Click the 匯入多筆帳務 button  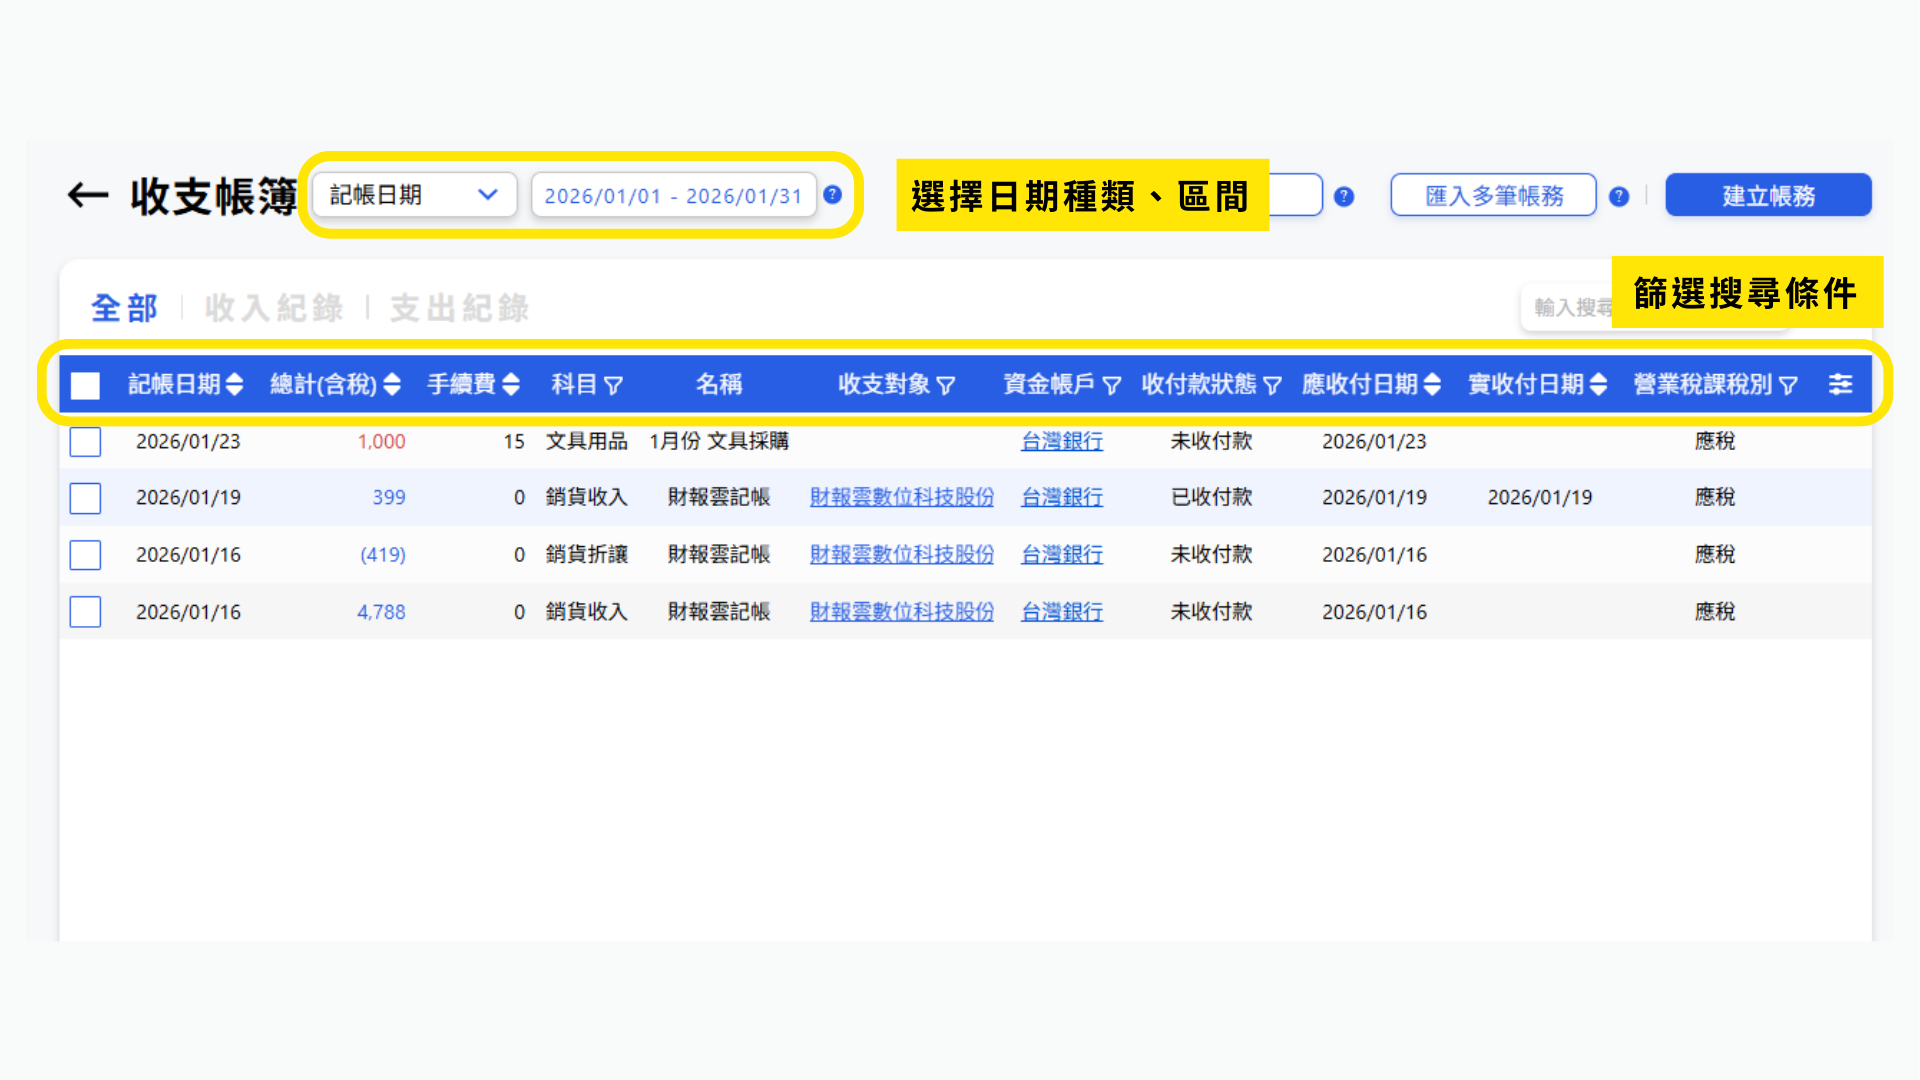[1493, 195]
